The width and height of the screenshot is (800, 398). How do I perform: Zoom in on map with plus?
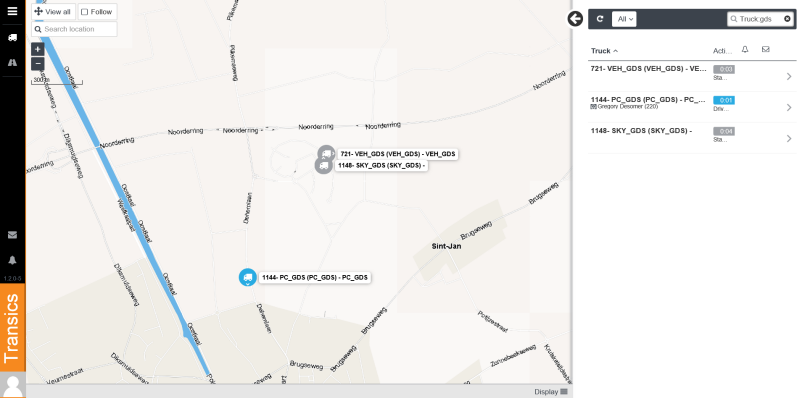click(x=38, y=49)
